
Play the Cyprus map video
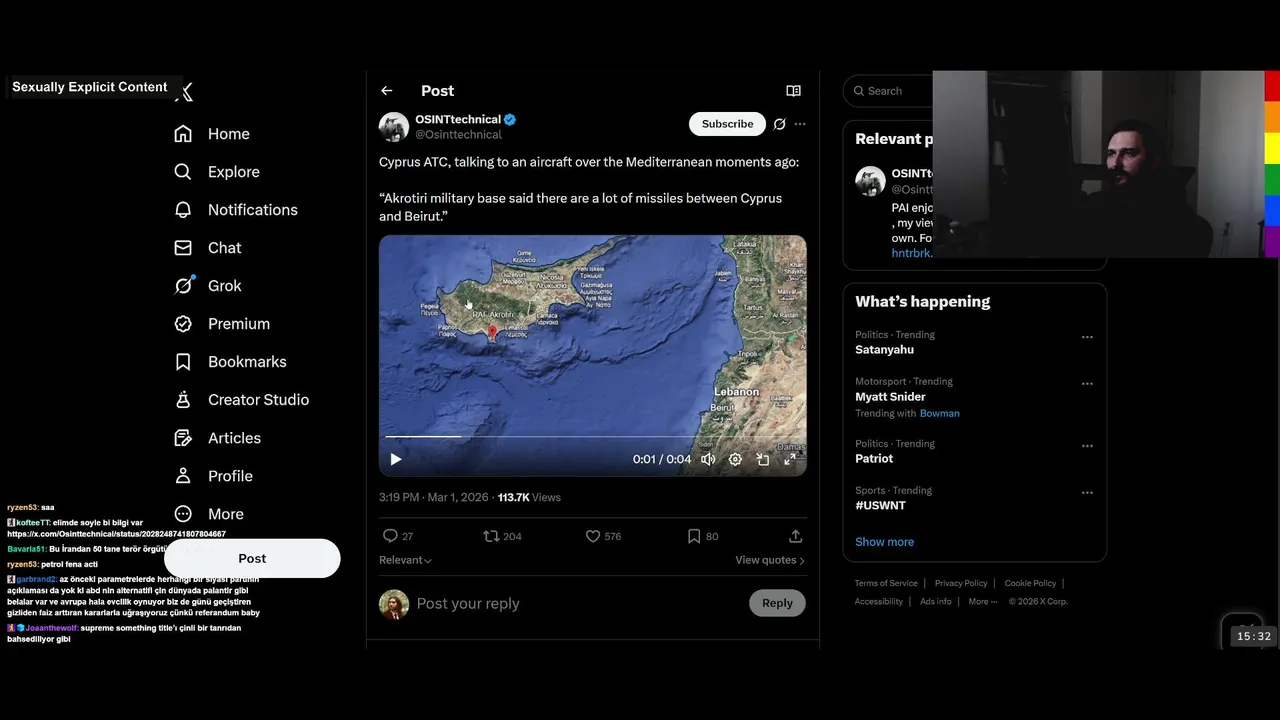click(396, 459)
